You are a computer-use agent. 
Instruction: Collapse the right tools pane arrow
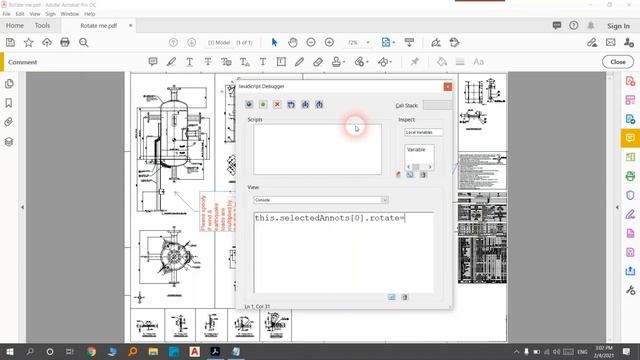[617, 207]
